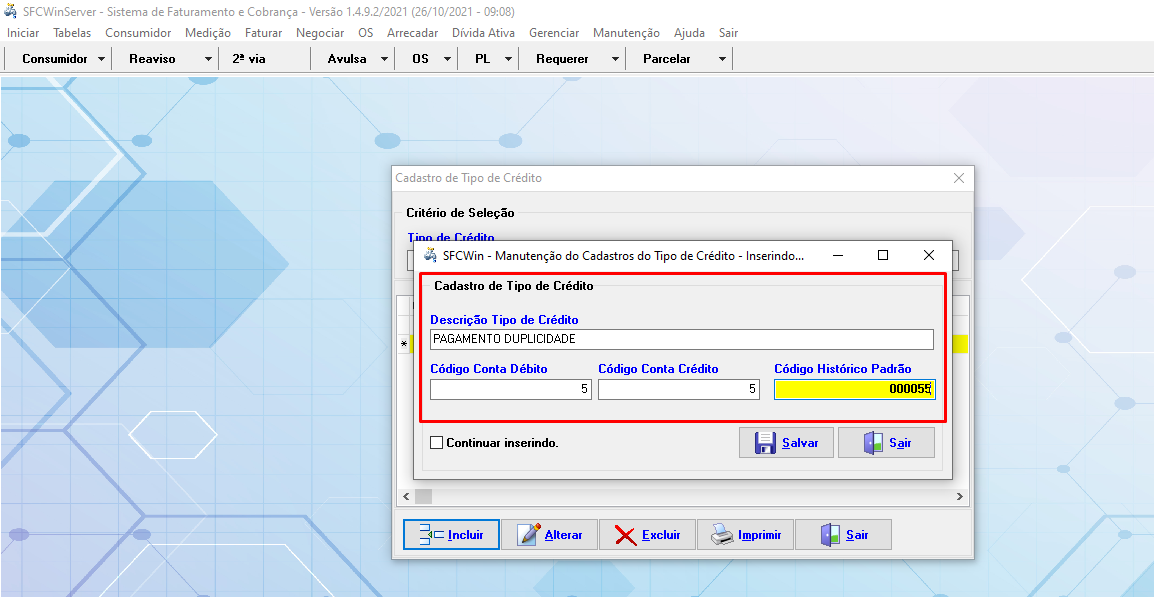Click SFCWin app icon in dialog title bar
Viewport: 1154px width, 597px height.
point(430,255)
